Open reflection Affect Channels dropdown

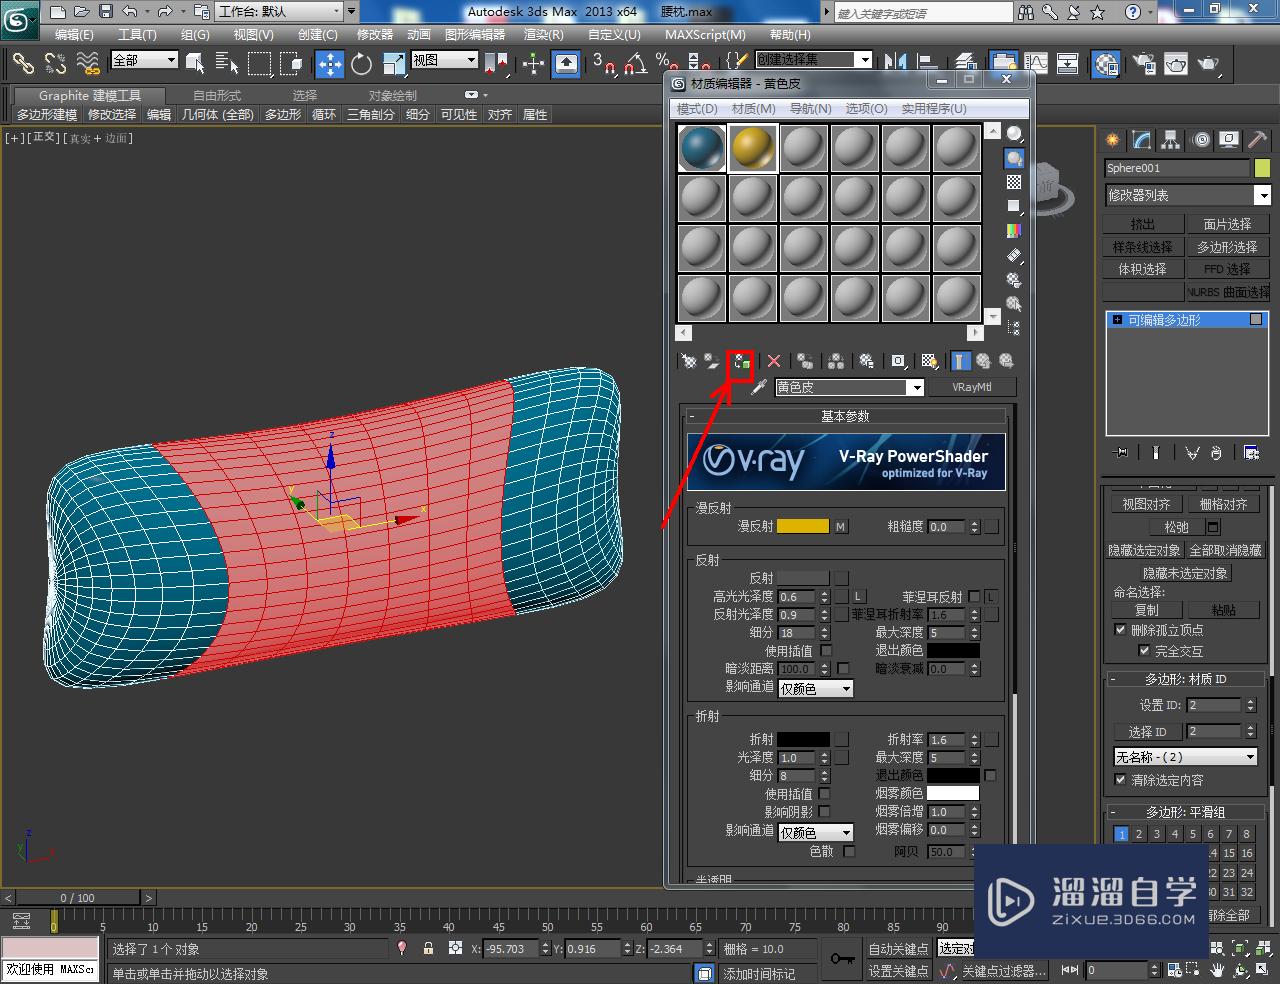[815, 688]
